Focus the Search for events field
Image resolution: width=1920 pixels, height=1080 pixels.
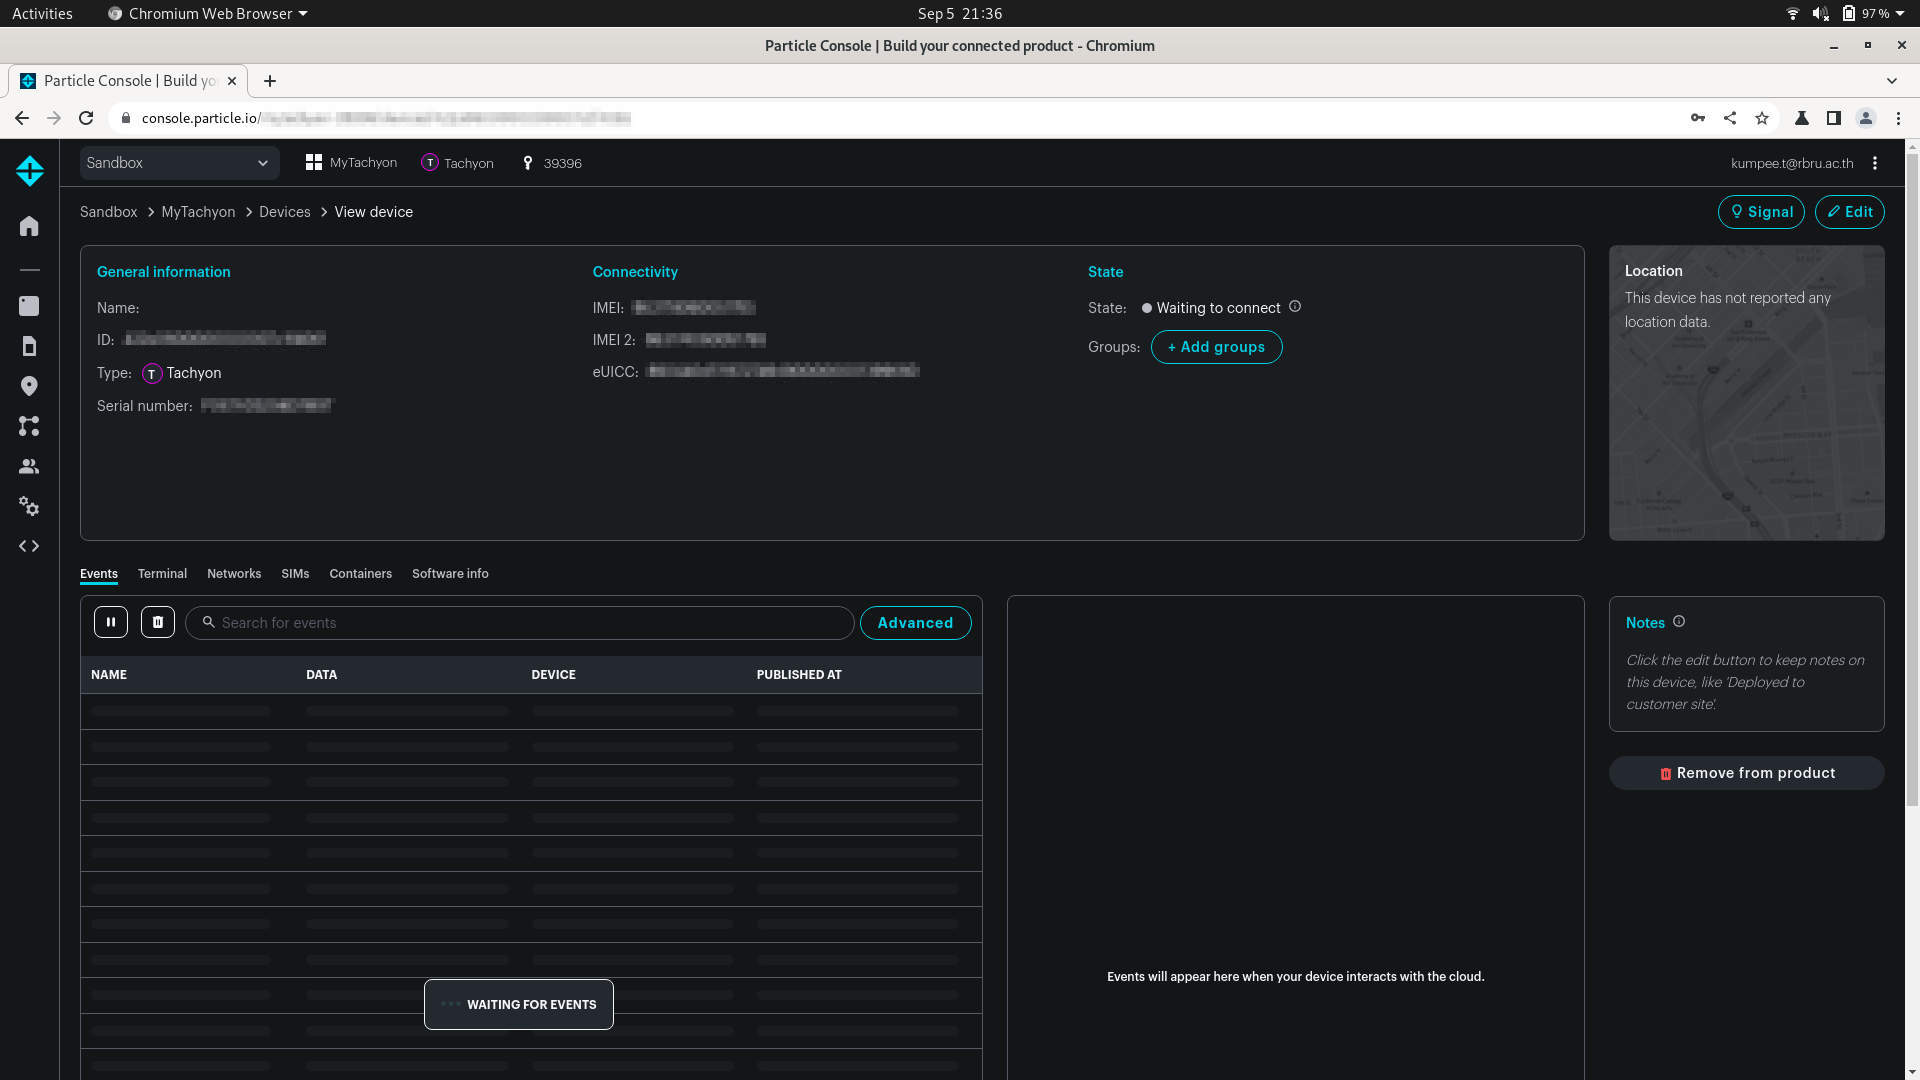519,623
